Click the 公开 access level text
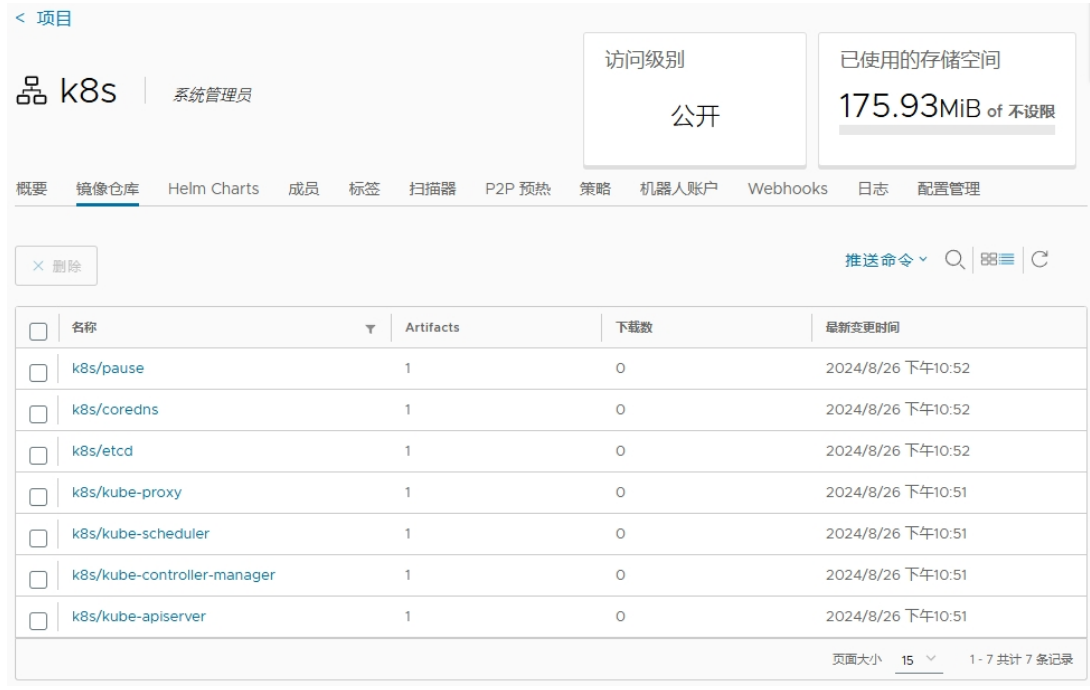The height and width of the screenshot is (690, 1090). 695,115
